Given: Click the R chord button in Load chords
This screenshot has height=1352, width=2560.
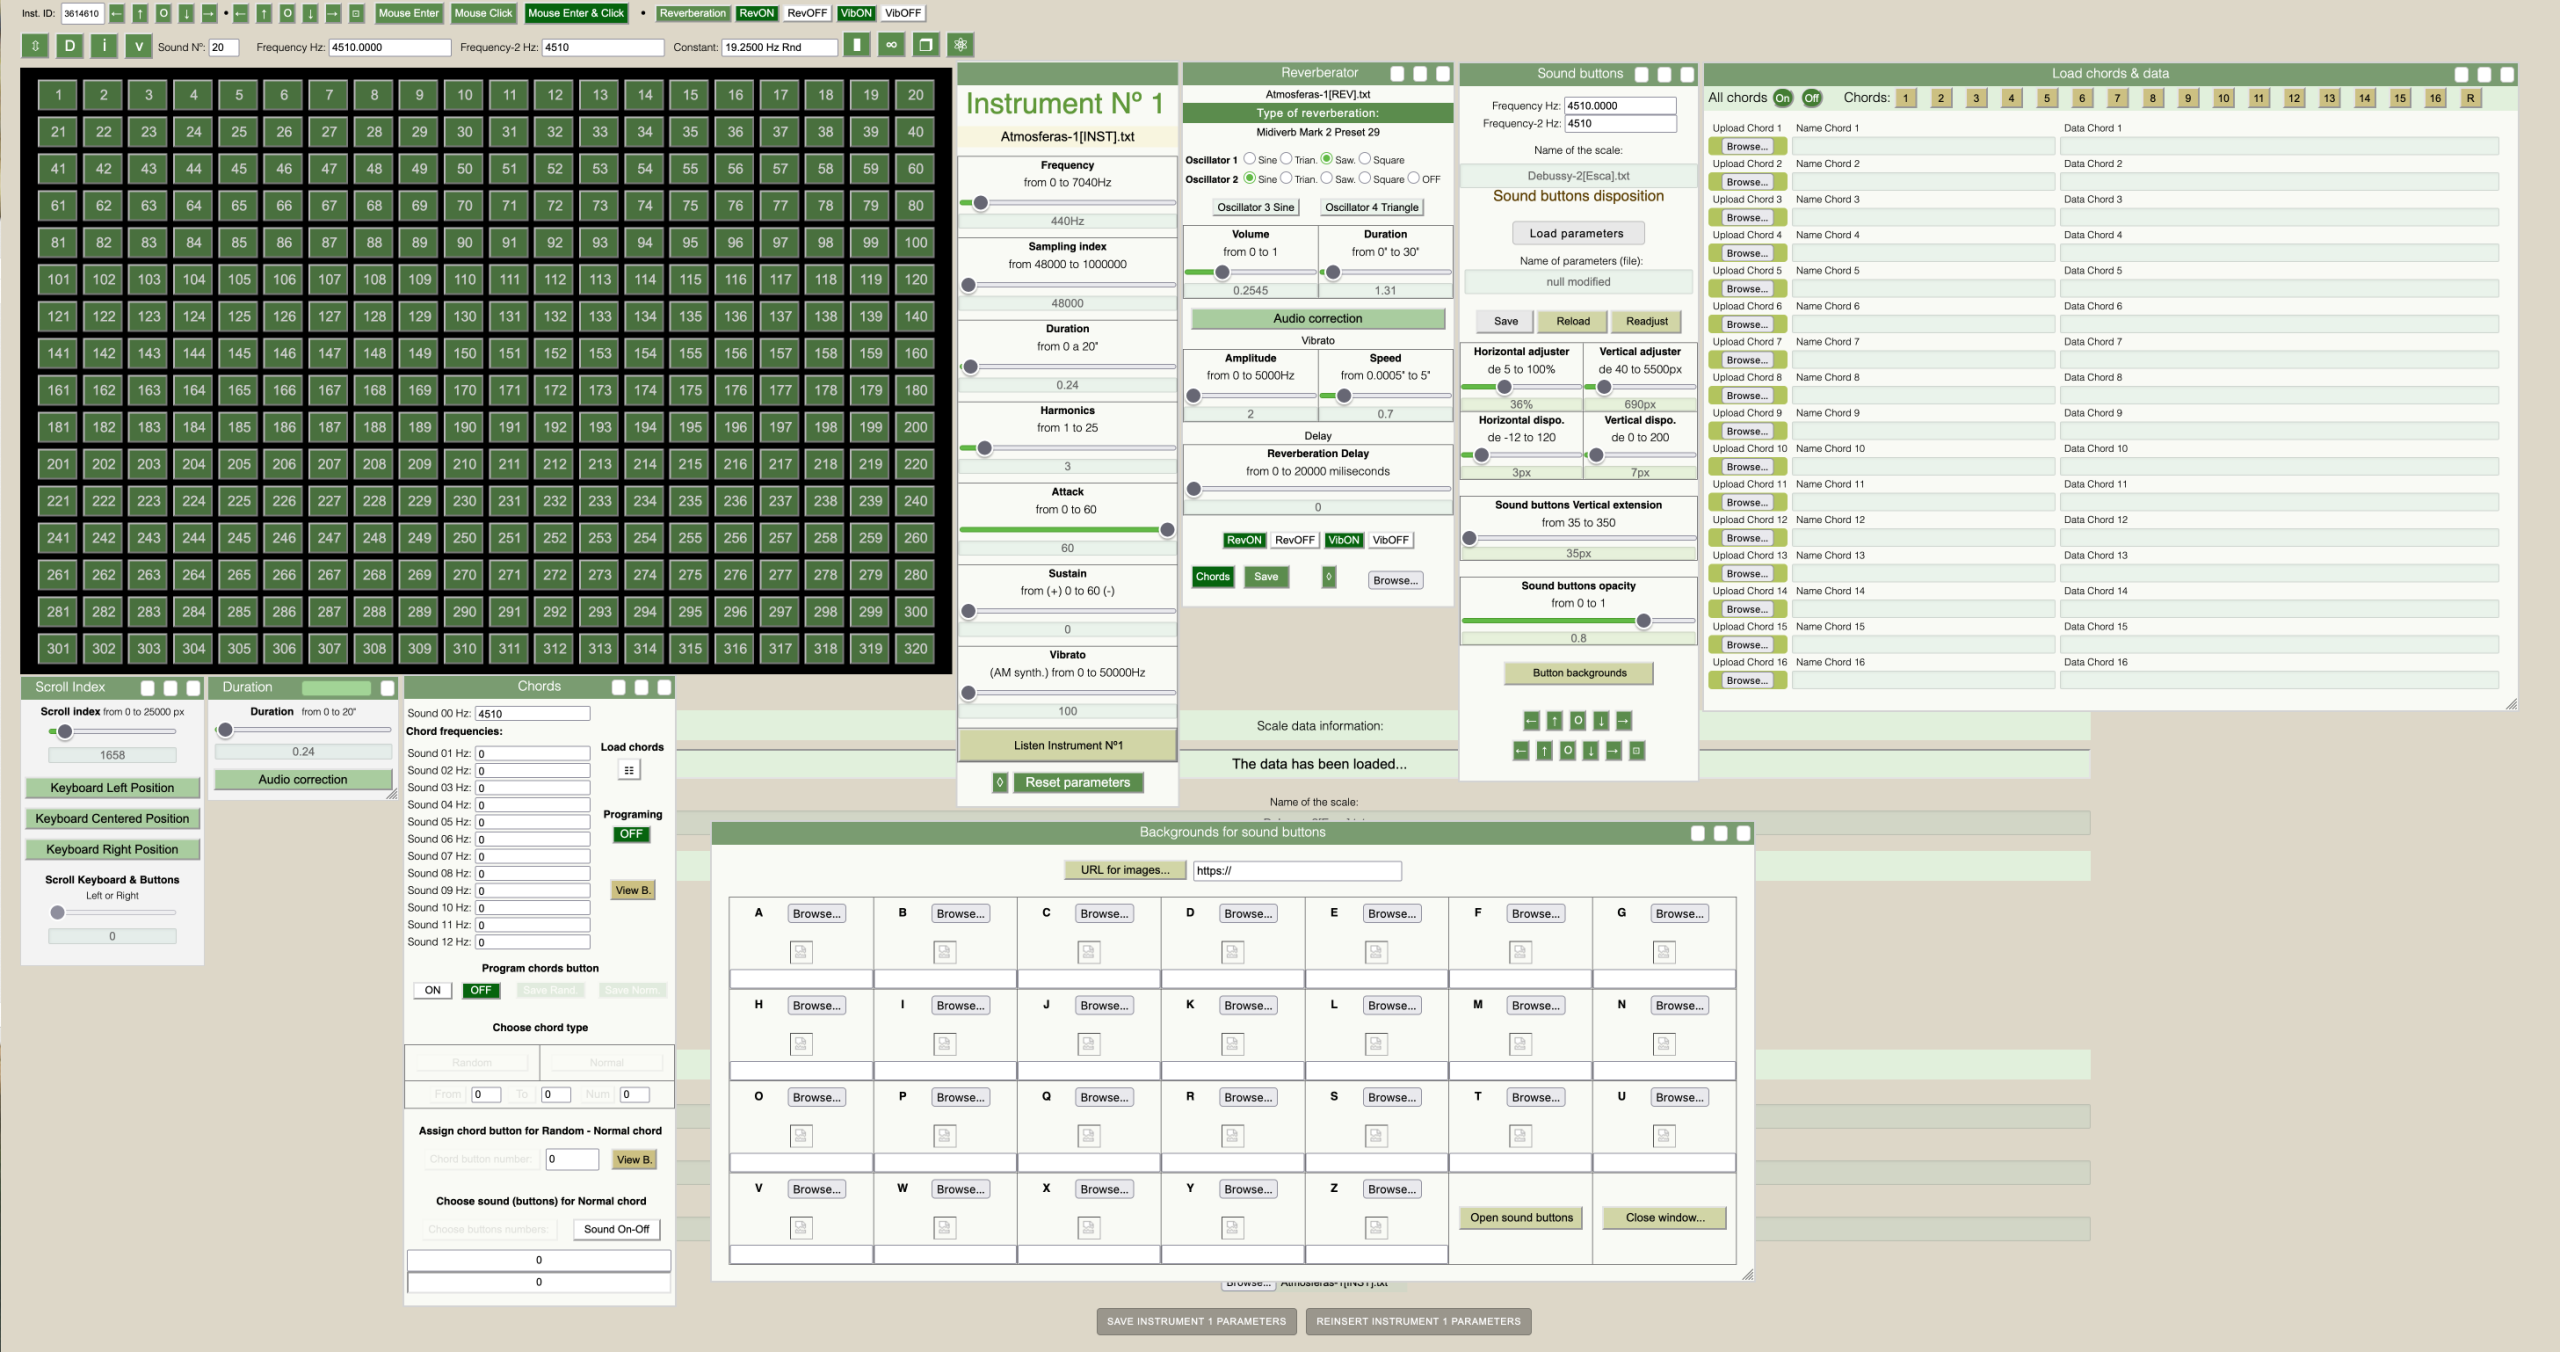Looking at the screenshot, I should click(2470, 98).
